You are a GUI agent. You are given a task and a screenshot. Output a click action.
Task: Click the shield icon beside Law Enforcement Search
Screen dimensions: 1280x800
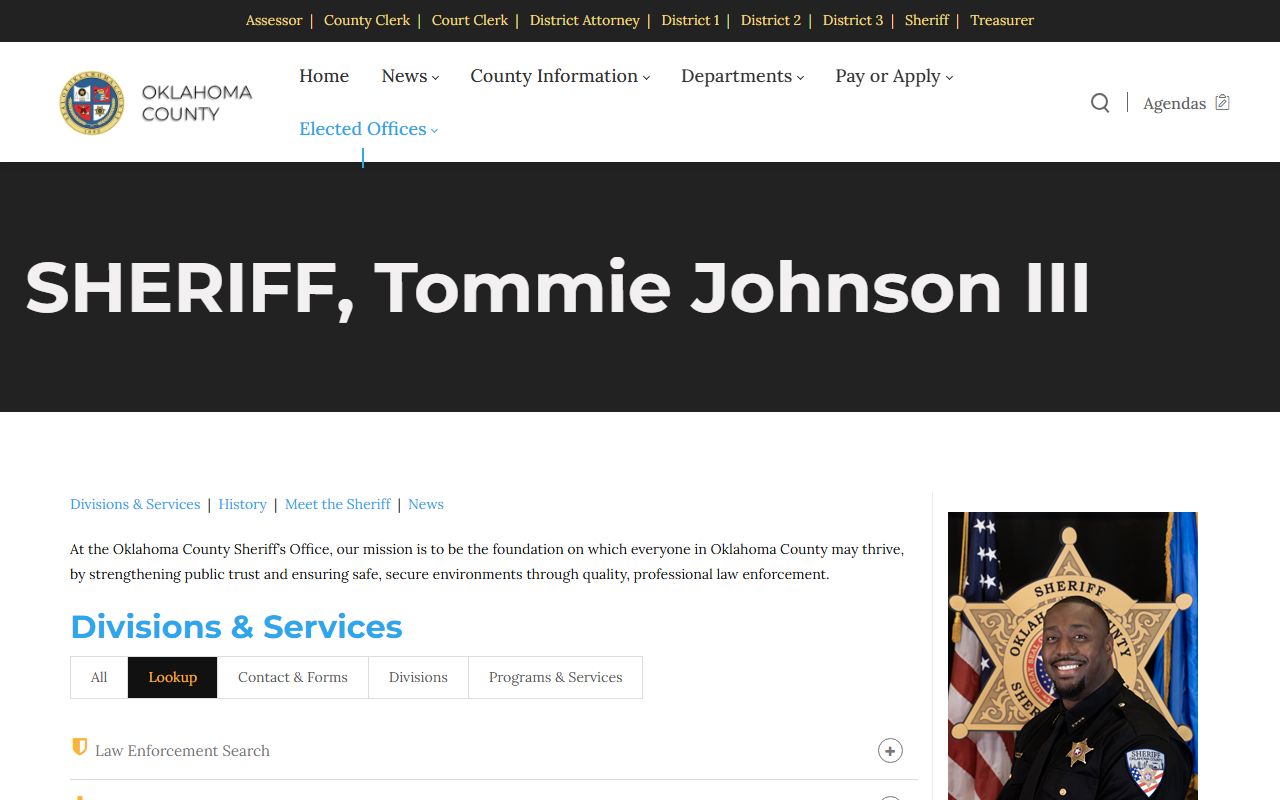[x=80, y=747]
